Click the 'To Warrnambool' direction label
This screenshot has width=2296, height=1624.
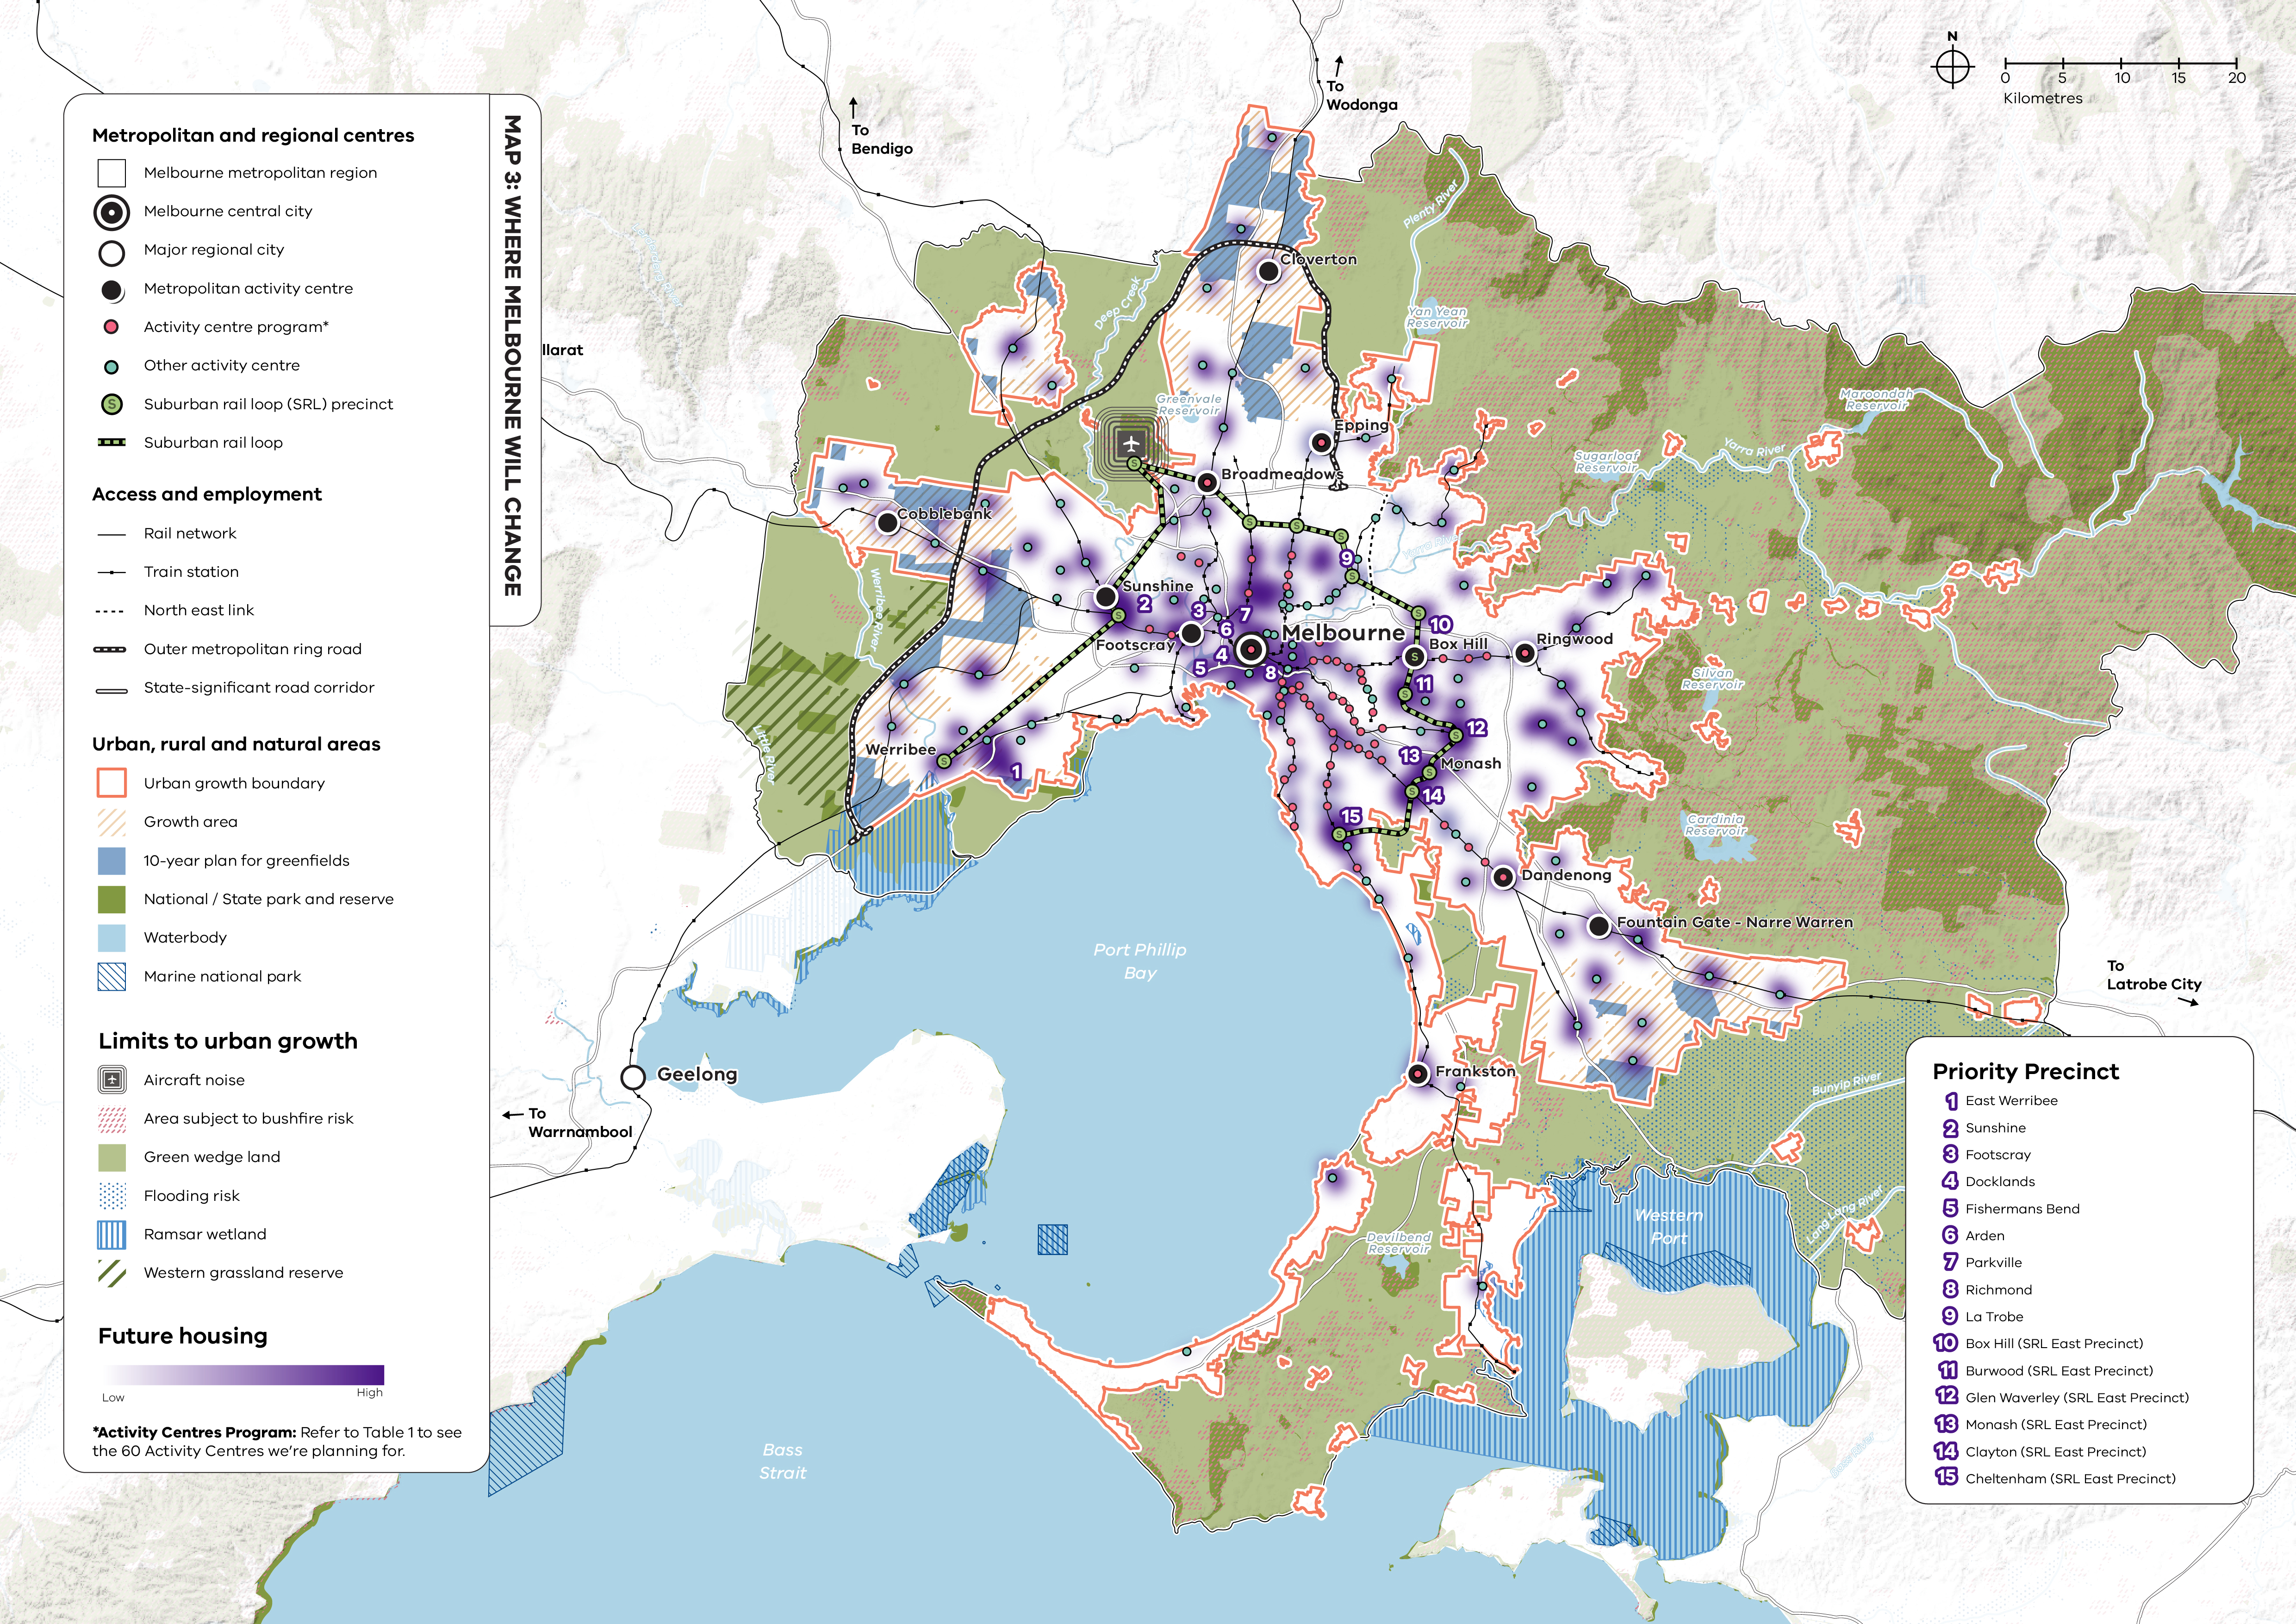(x=579, y=1123)
